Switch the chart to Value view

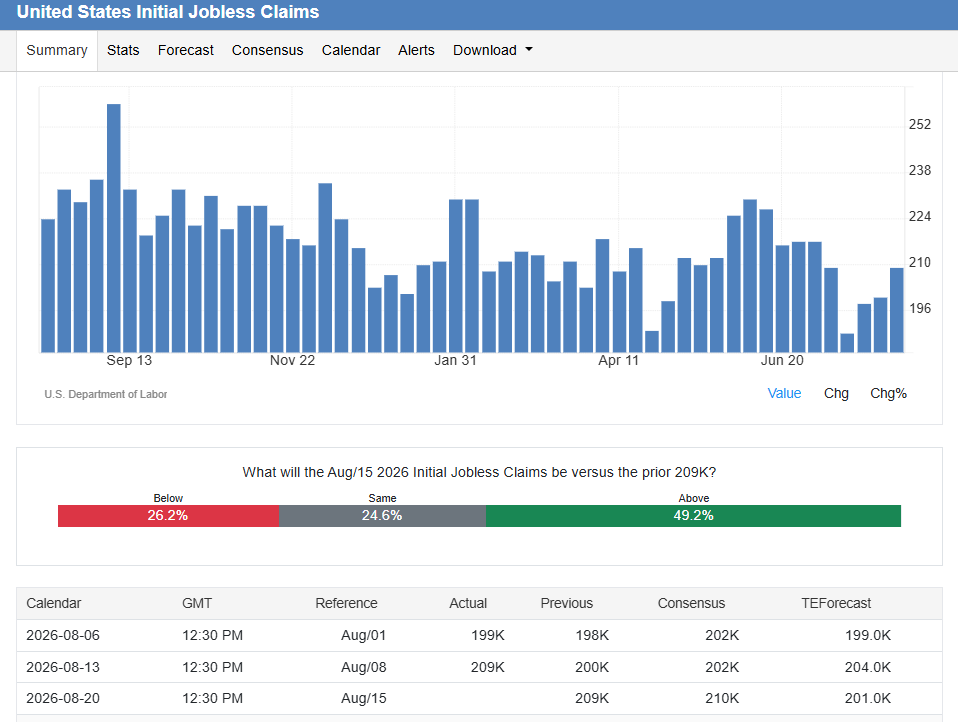(x=784, y=393)
